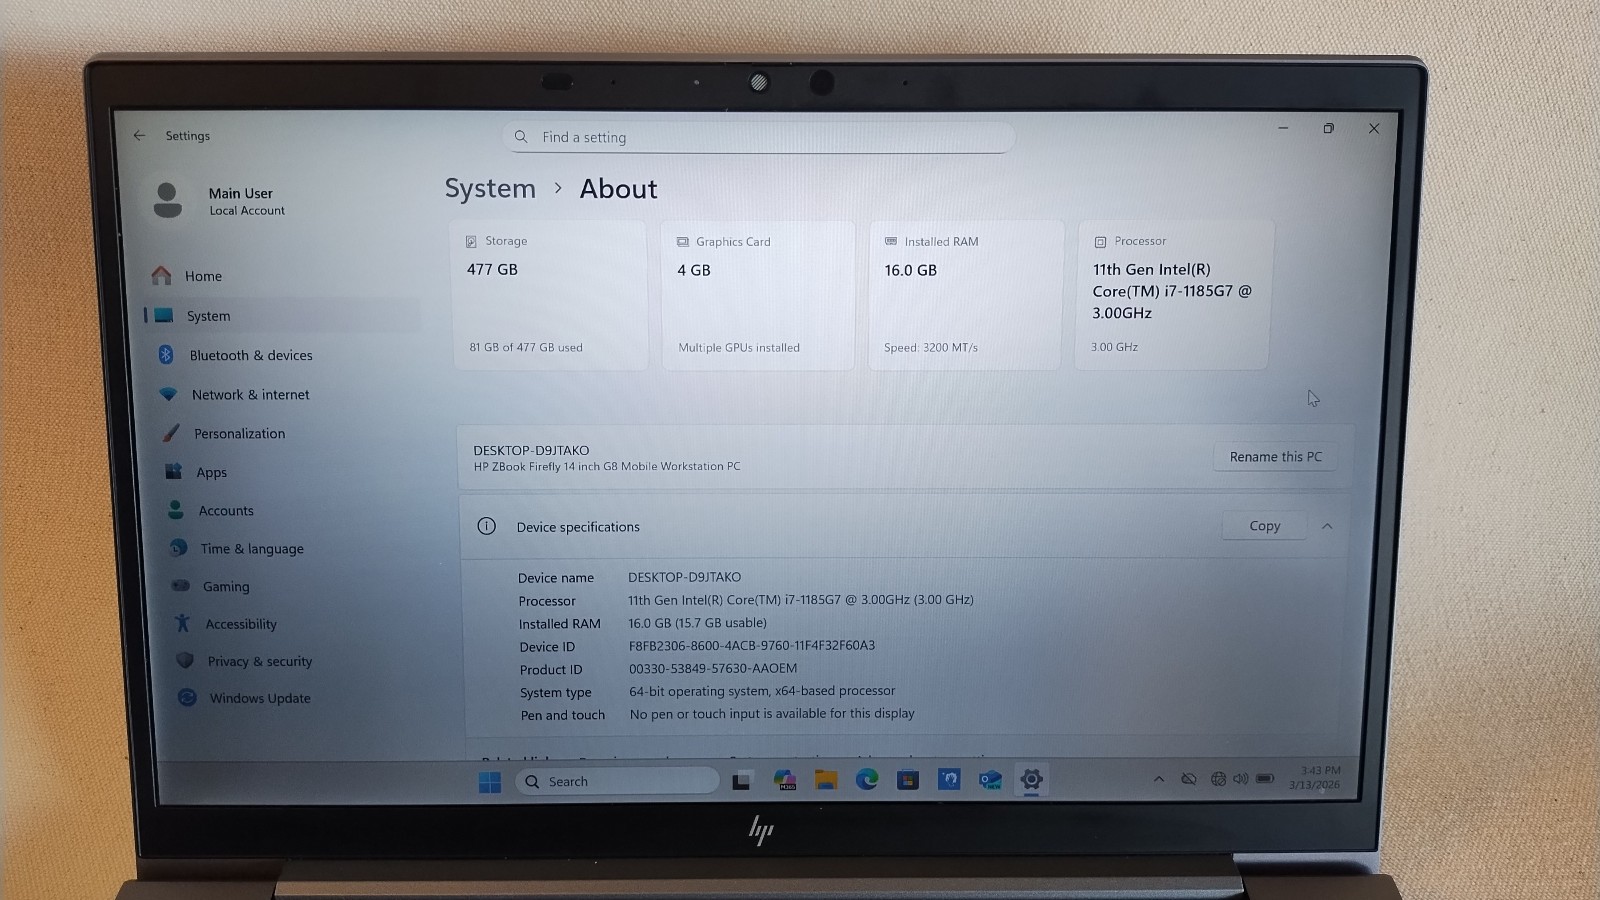Click the Find a setting search field
Viewport: 1600px width, 900px height.
point(758,137)
